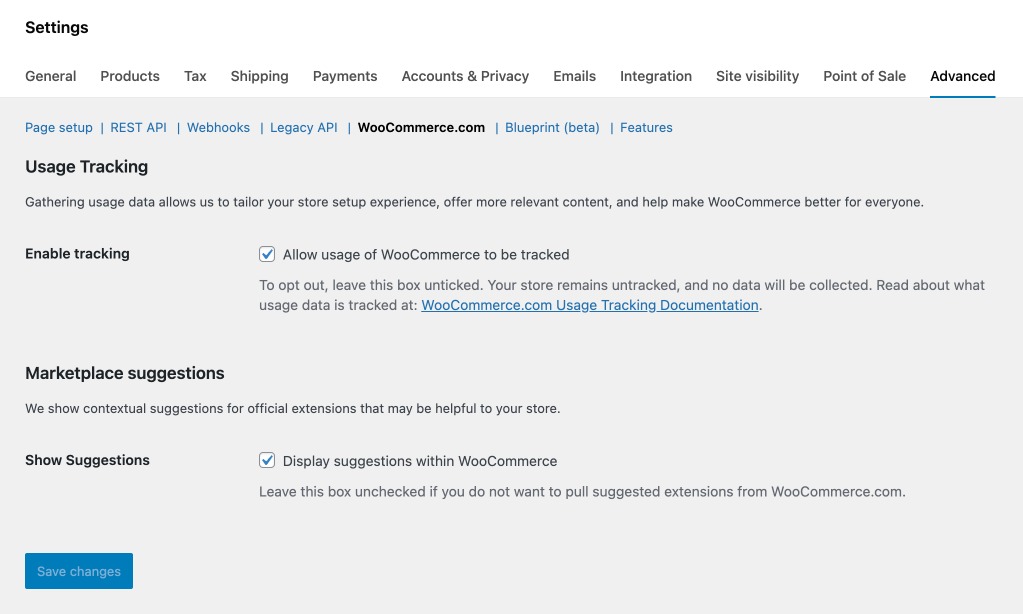Select the Emails tab
1023x614 pixels.
tap(574, 76)
